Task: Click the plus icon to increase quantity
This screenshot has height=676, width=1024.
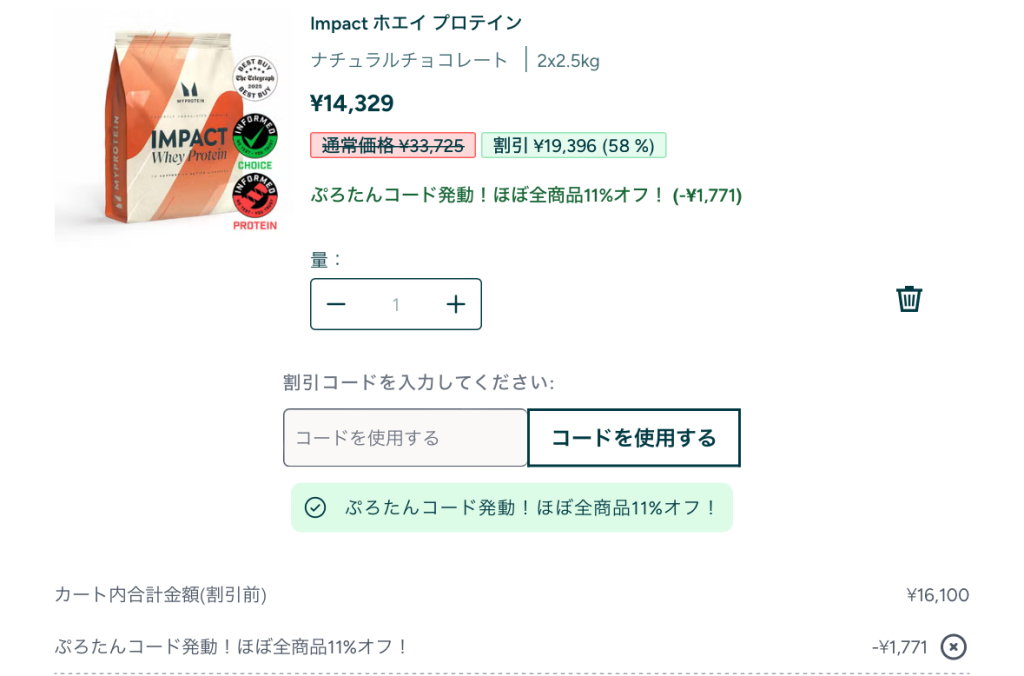Action: [x=455, y=304]
